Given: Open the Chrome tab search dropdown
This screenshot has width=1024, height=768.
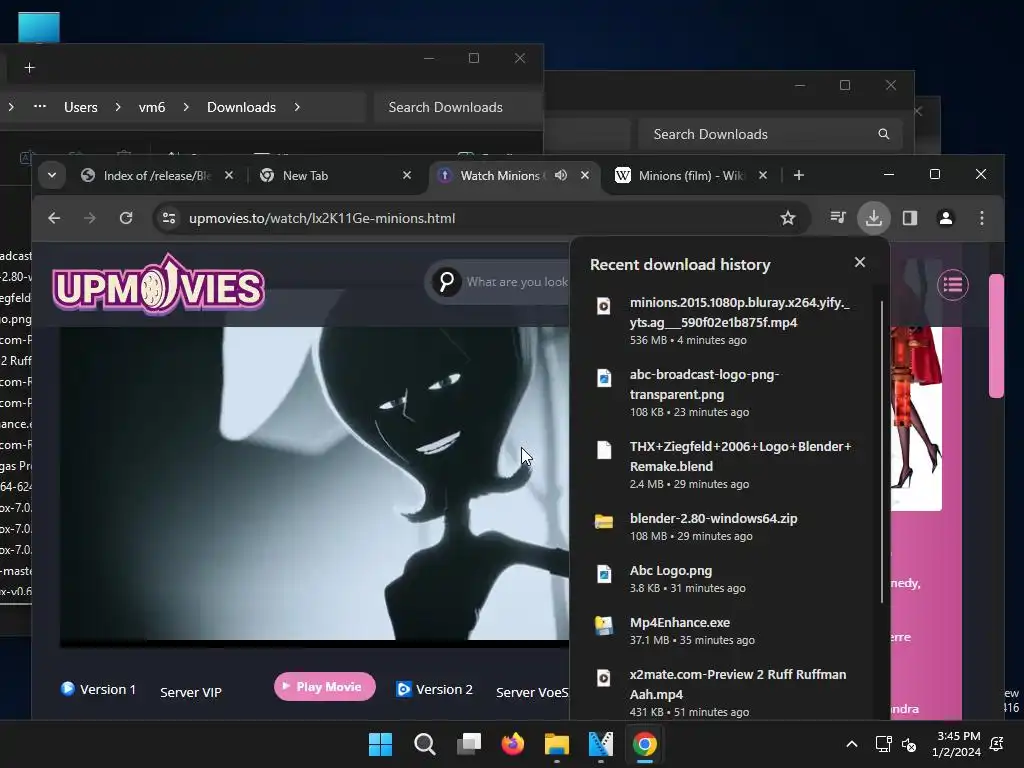Looking at the screenshot, I should click(x=52, y=175).
